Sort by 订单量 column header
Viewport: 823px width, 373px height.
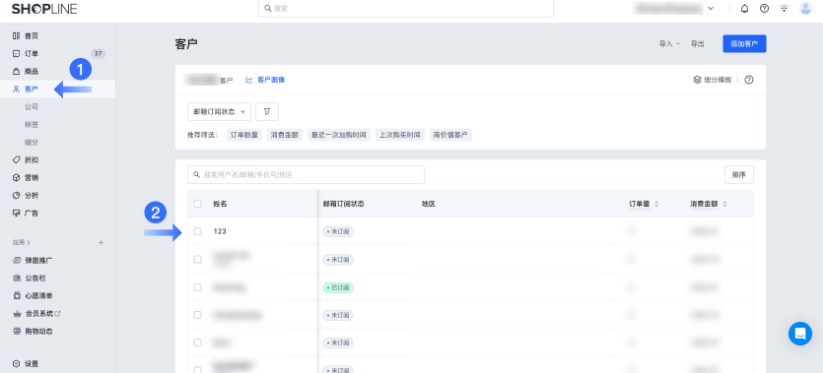pyautogui.click(x=643, y=204)
